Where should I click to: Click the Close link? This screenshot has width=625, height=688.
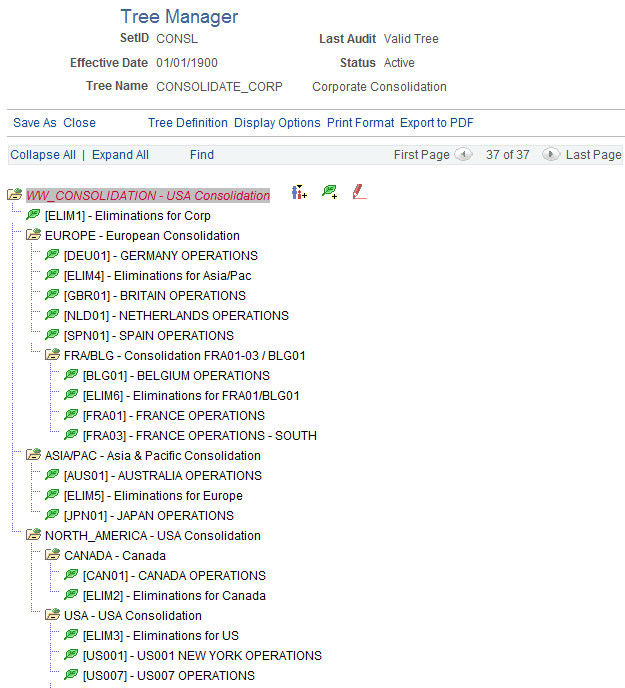click(x=79, y=123)
